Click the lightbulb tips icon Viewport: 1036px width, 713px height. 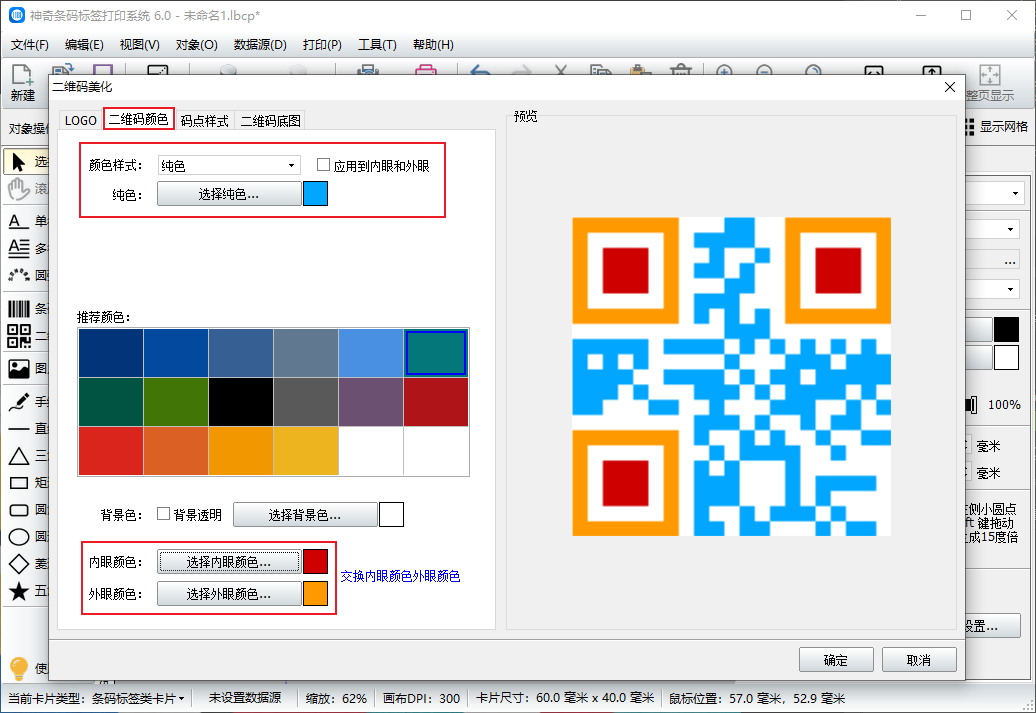(x=18, y=668)
